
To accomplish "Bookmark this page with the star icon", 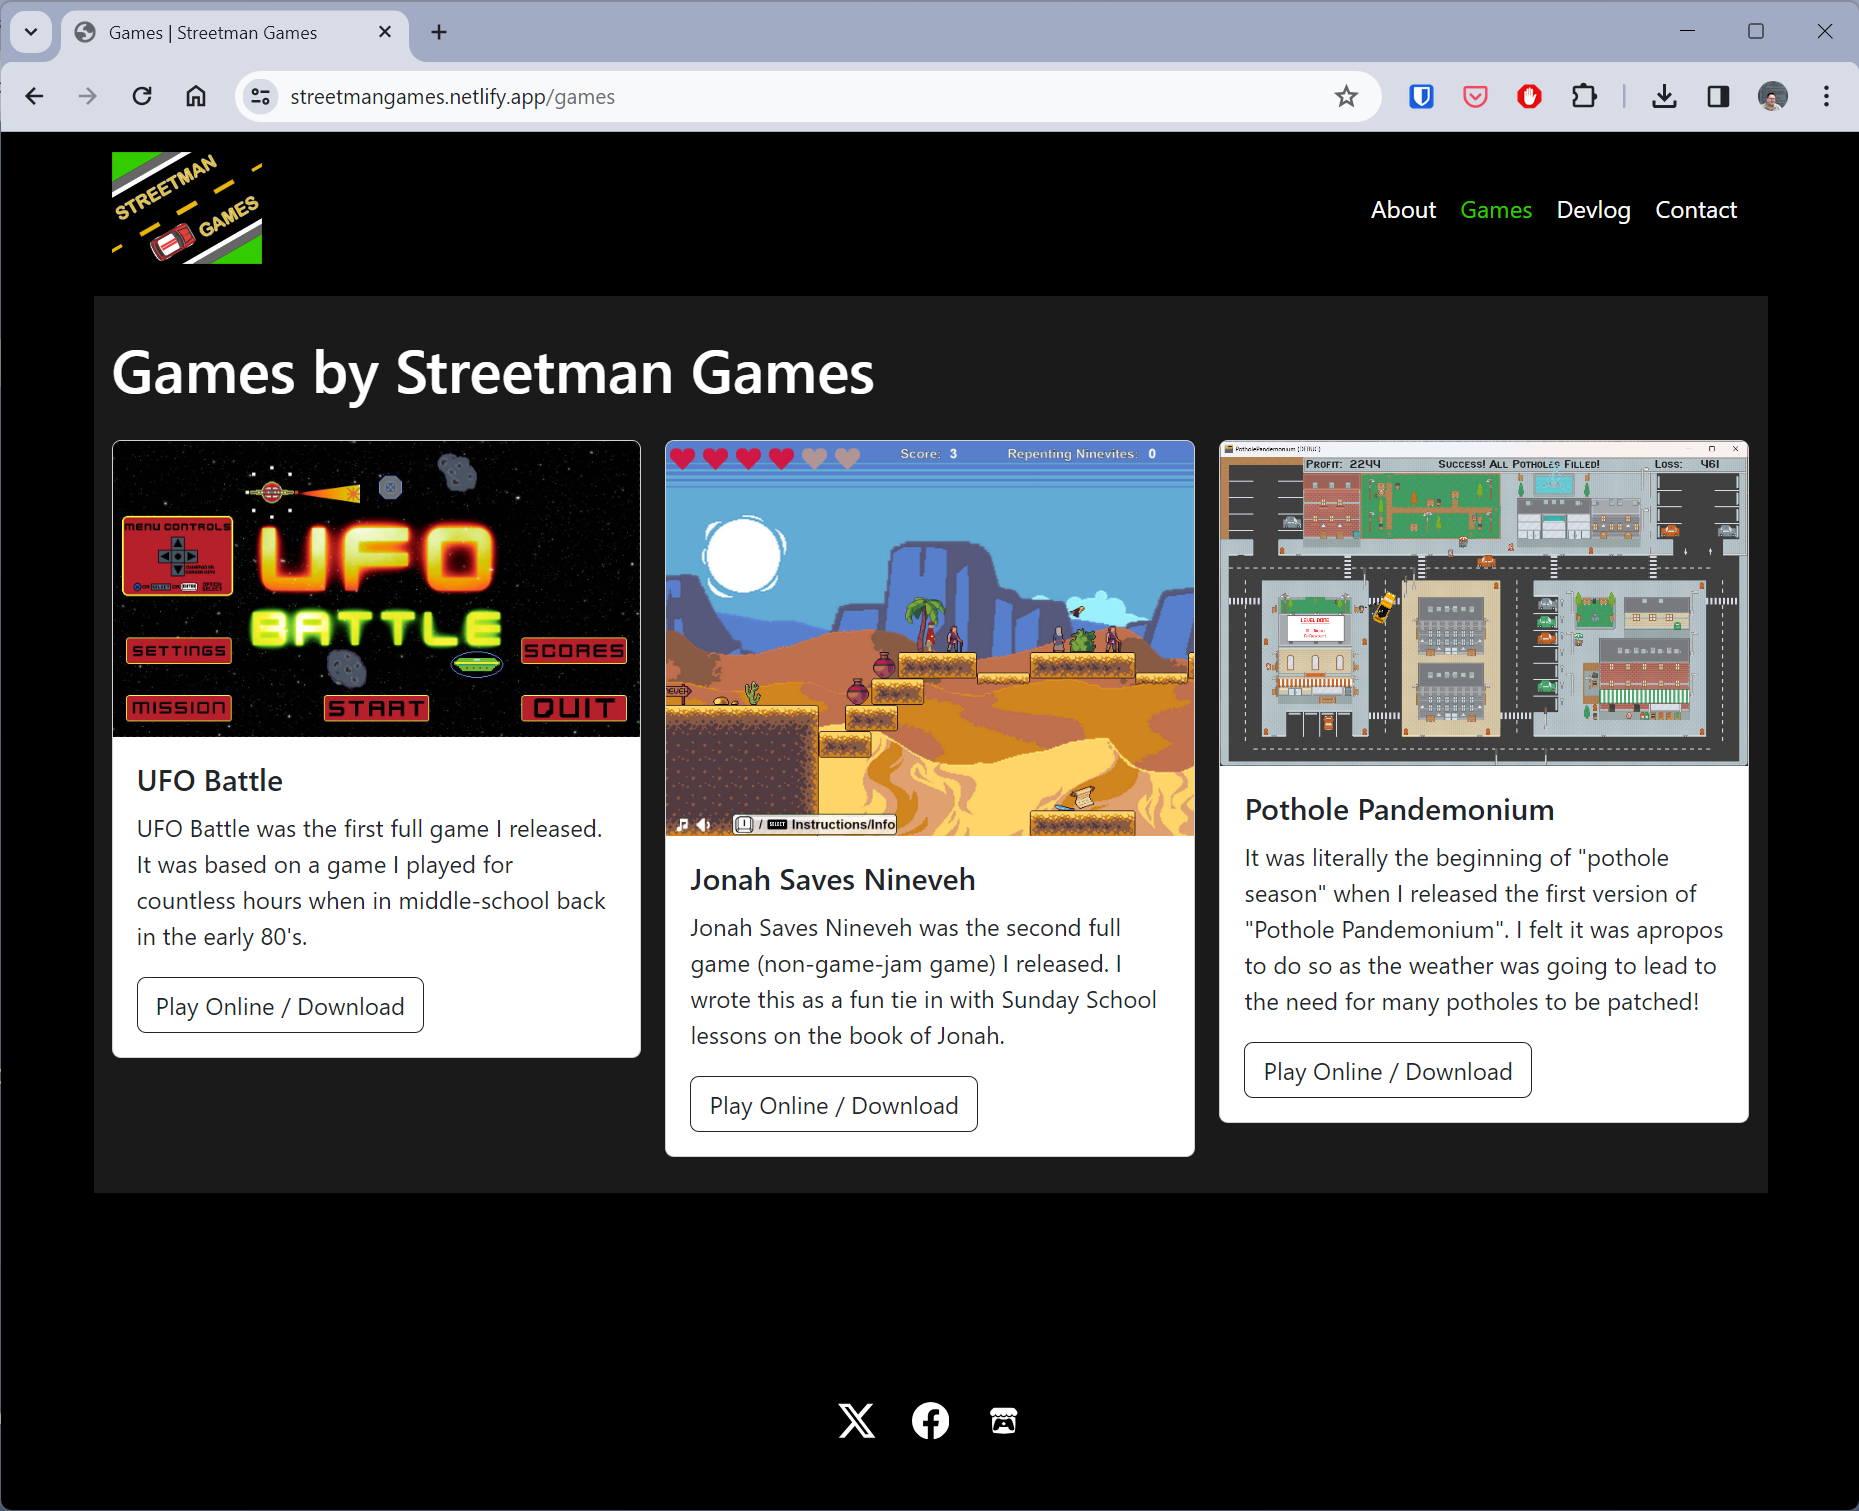I will (1346, 96).
